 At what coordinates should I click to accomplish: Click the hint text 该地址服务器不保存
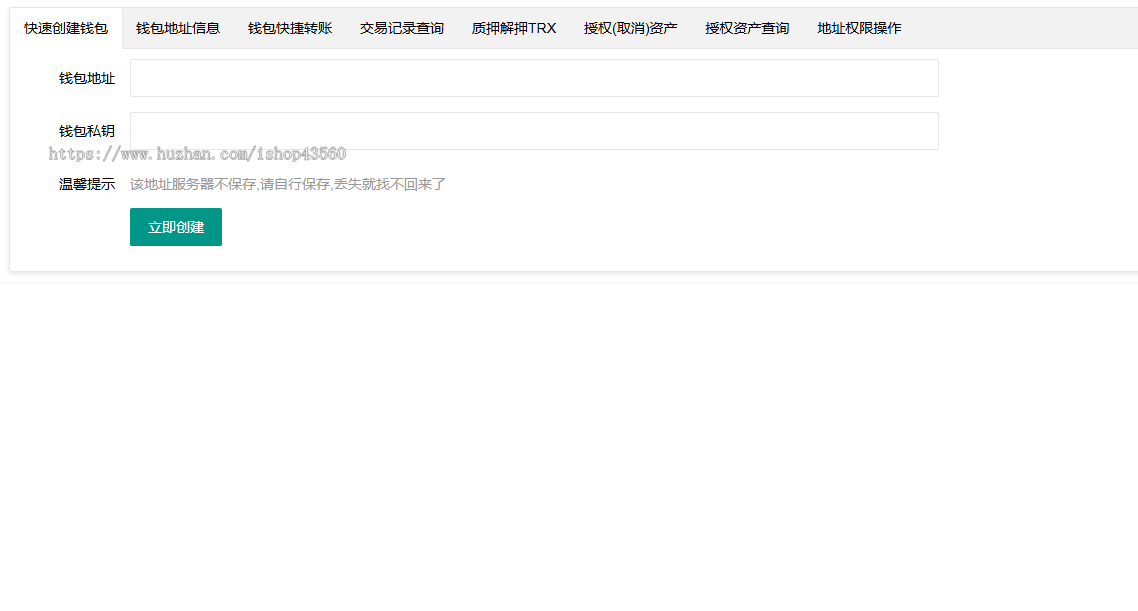click(x=193, y=184)
